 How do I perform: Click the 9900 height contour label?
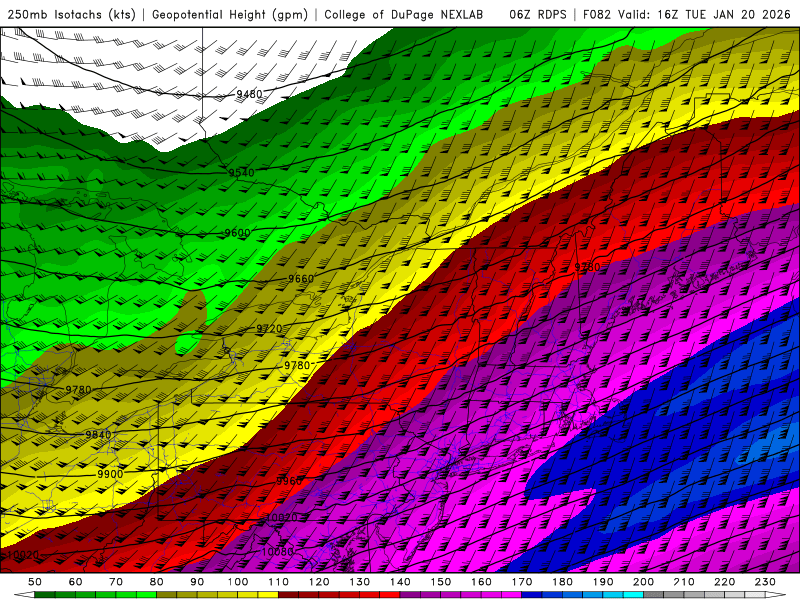click(110, 474)
